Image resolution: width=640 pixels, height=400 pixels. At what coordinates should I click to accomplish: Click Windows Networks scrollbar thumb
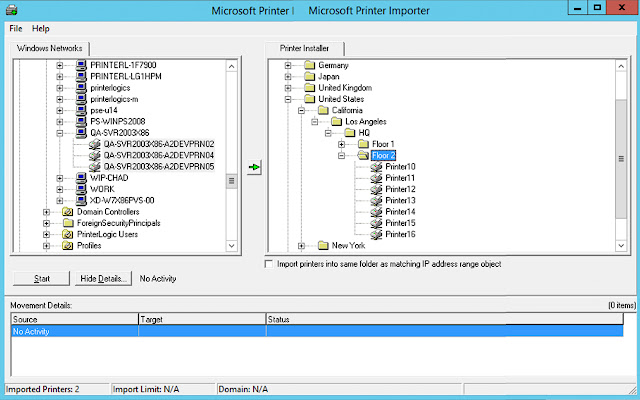231,181
